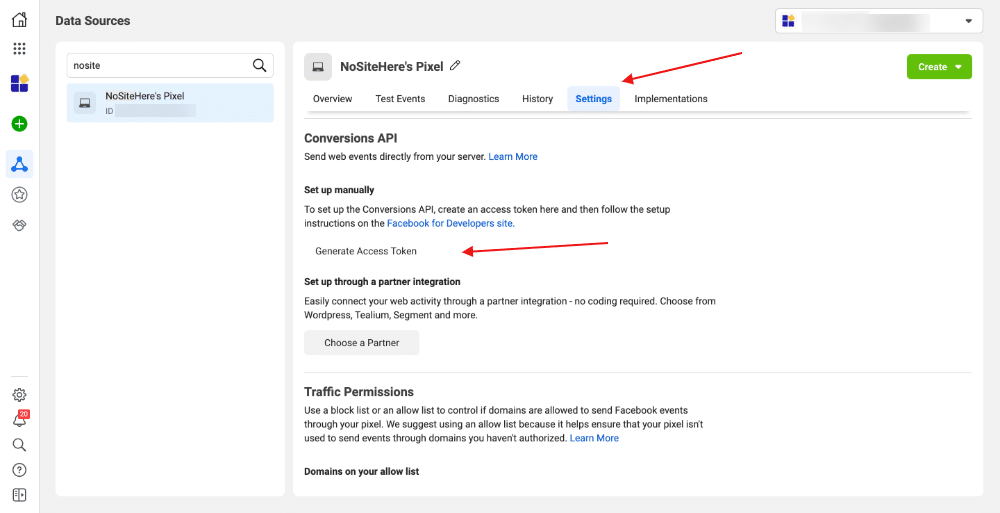Image resolution: width=1000 pixels, height=513 pixels.
Task: Follow Traffic Permissions Learn More link
Action: pos(594,438)
